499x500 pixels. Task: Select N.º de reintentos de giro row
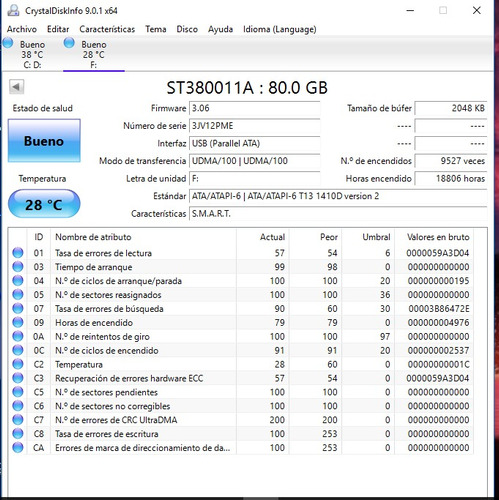point(241,336)
